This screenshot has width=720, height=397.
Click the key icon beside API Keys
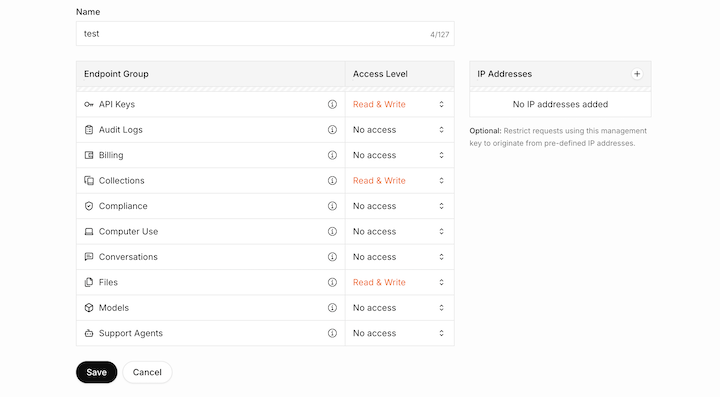click(89, 105)
